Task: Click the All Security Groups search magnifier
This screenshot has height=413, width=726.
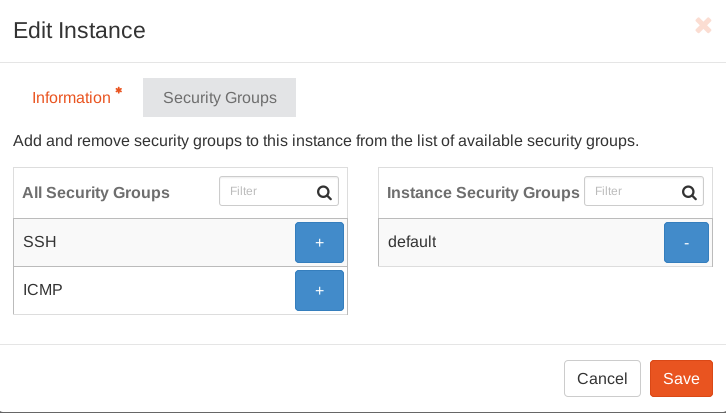Action: (x=324, y=192)
